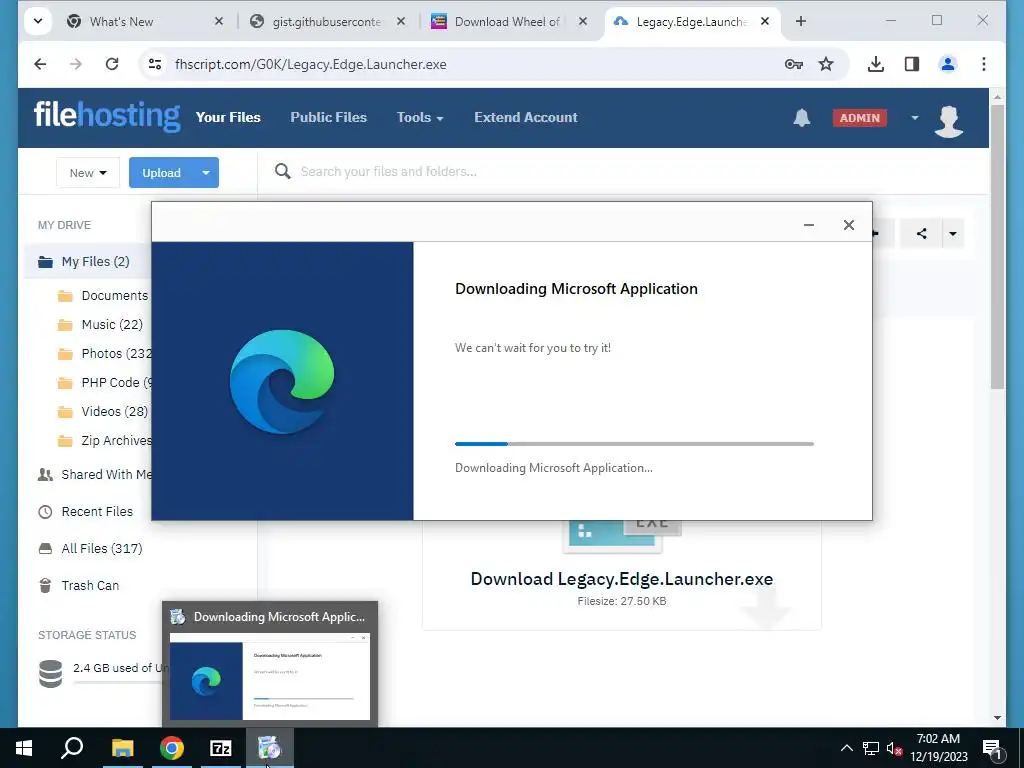
Task: Click the user avatar icon in header
Action: click(948, 121)
